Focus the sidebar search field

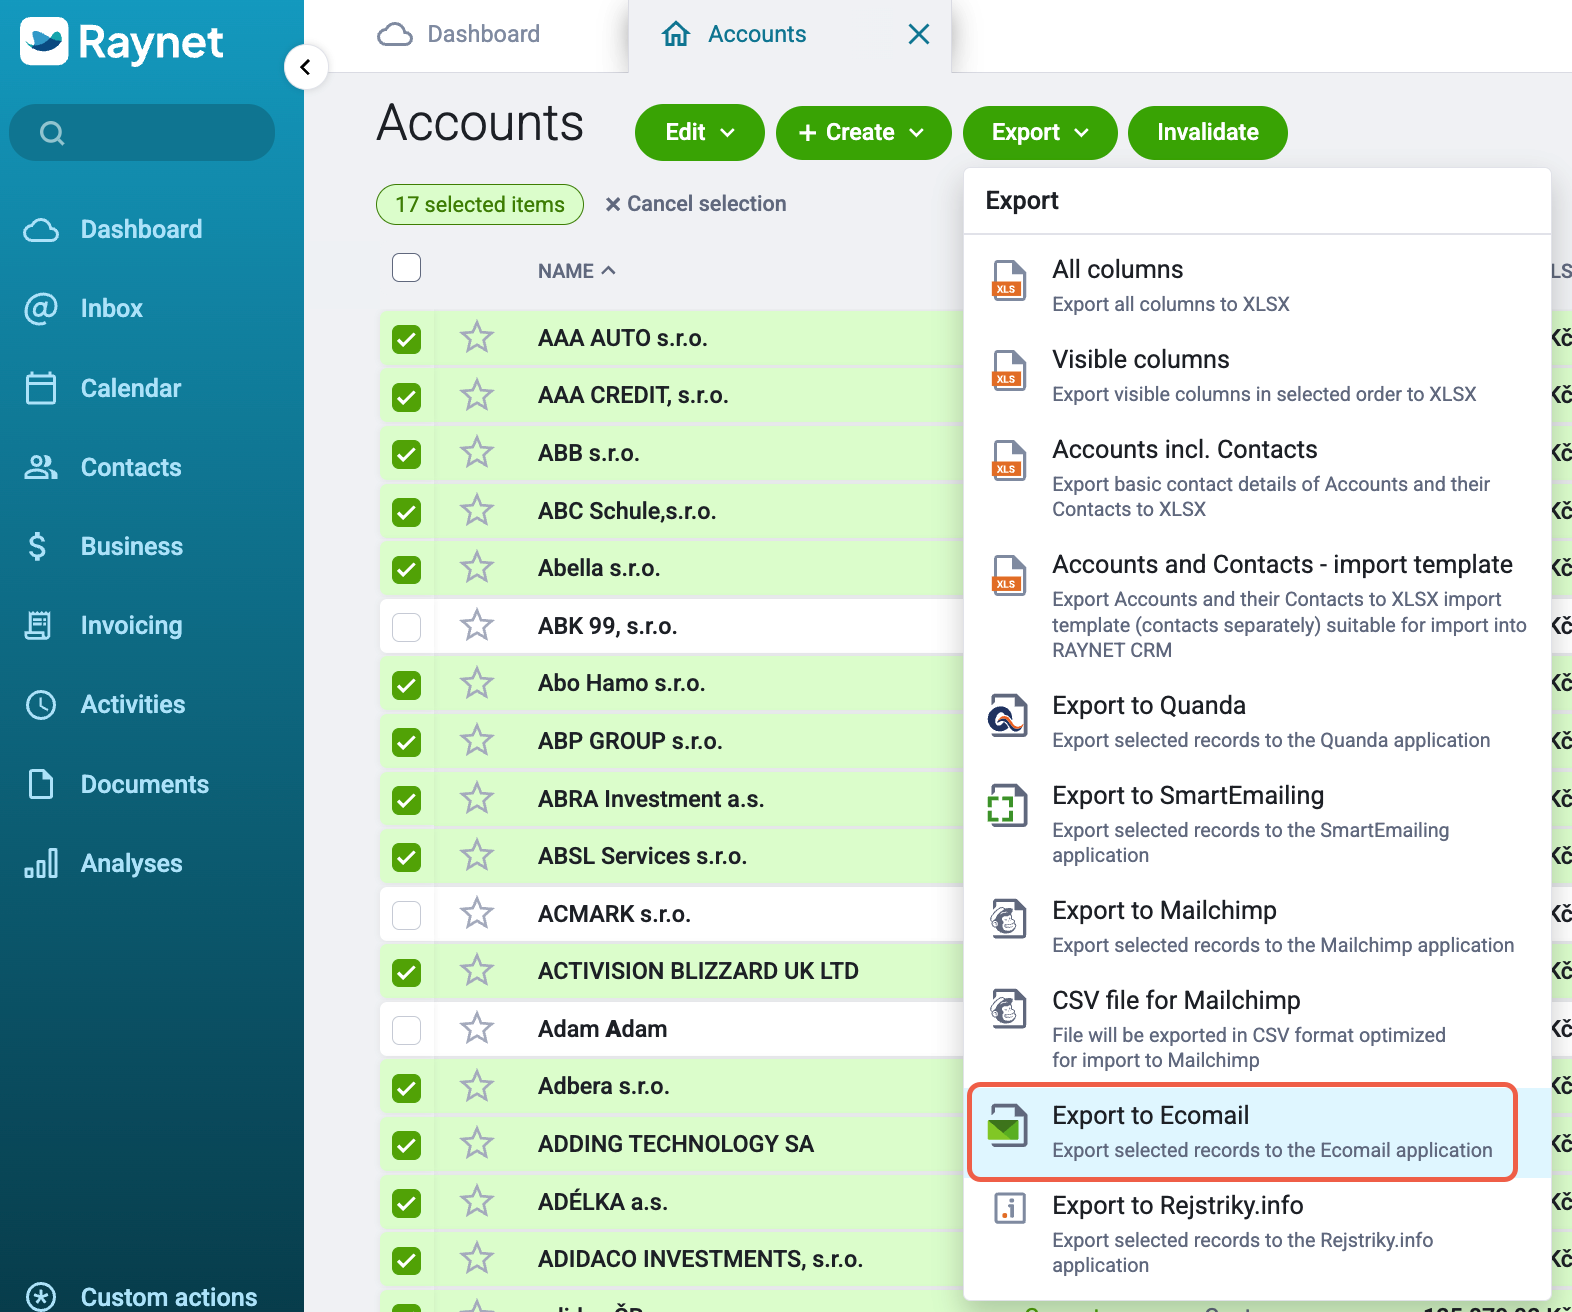click(142, 133)
